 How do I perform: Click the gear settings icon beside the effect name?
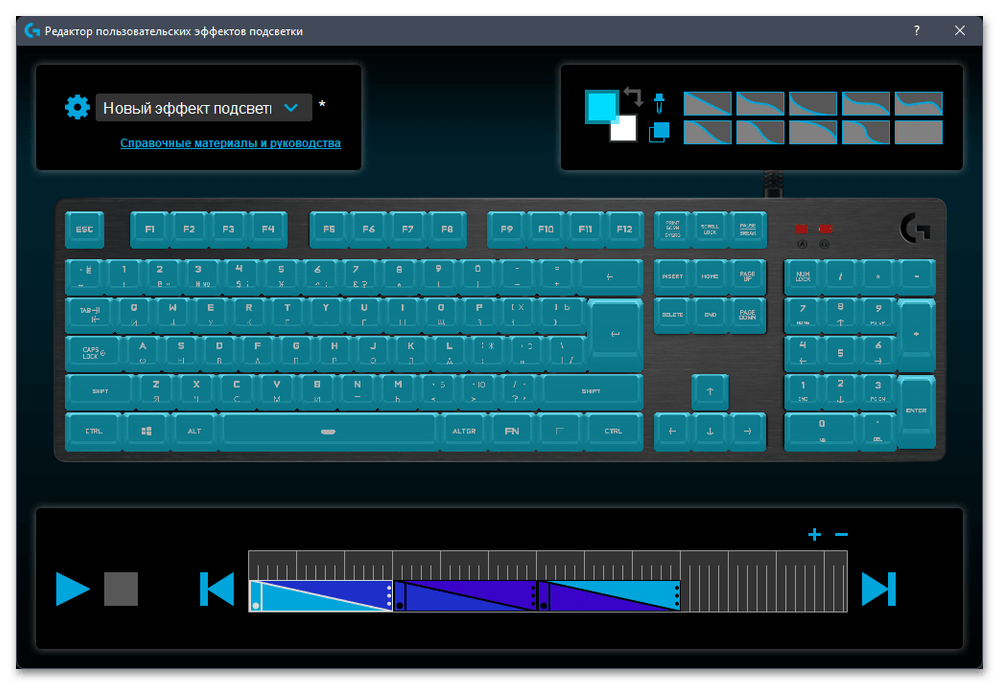(77, 107)
